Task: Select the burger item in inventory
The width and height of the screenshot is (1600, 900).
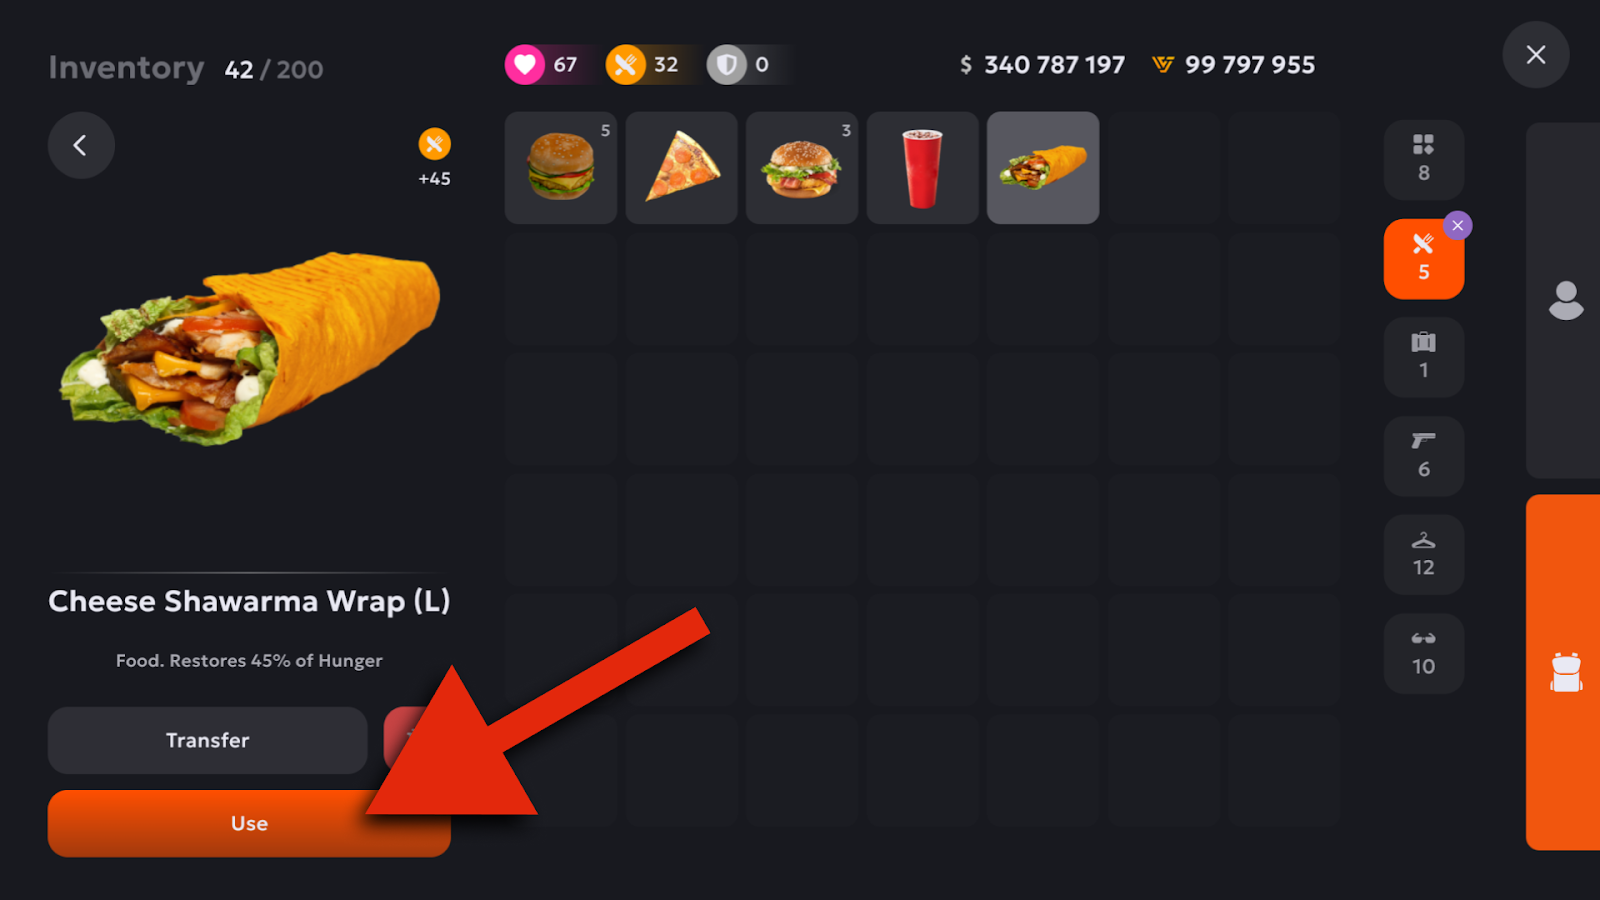Action: pyautogui.click(x=561, y=168)
